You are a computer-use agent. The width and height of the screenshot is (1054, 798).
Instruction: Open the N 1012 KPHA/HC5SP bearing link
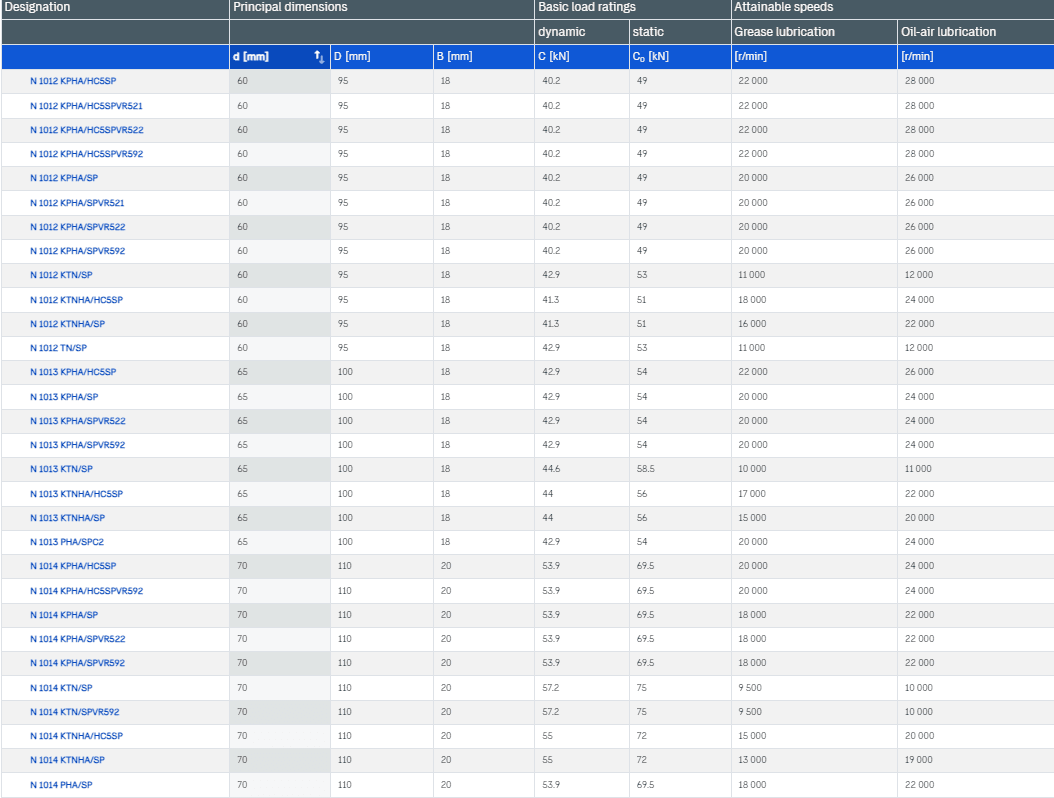[x=73, y=81]
